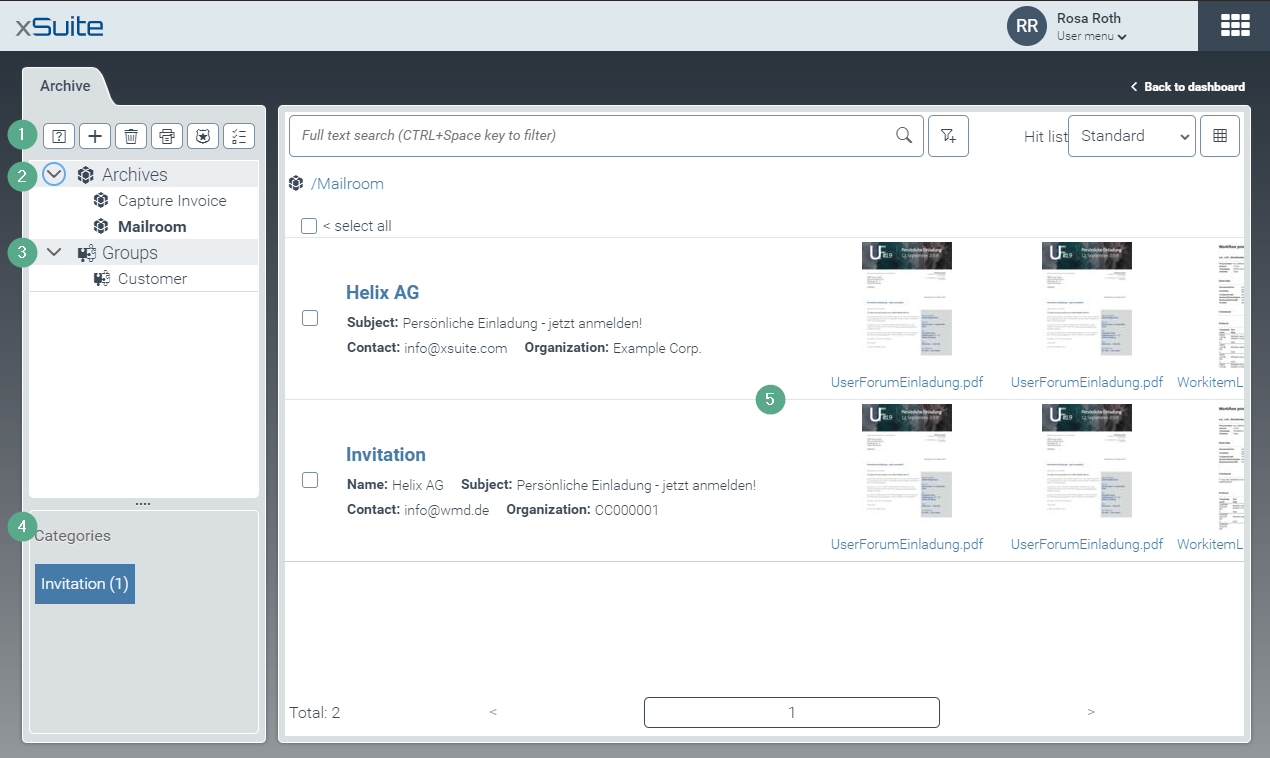This screenshot has height=758, width=1270.
Task: Open the Hit list Standard dropdown
Action: coord(1131,136)
